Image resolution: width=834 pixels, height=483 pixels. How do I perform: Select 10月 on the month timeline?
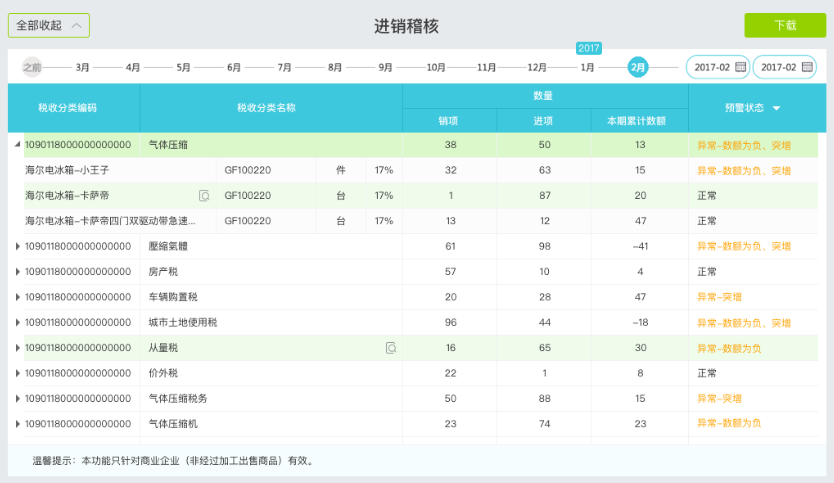tap(436, 67)
